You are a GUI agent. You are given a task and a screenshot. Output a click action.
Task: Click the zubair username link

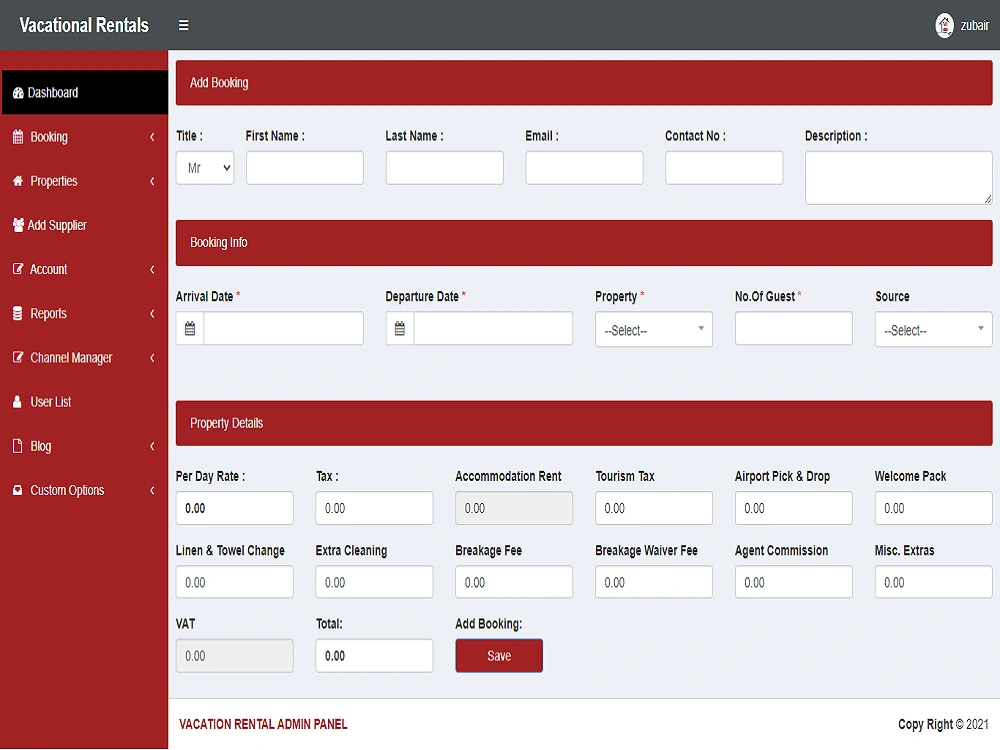[974, 26]
